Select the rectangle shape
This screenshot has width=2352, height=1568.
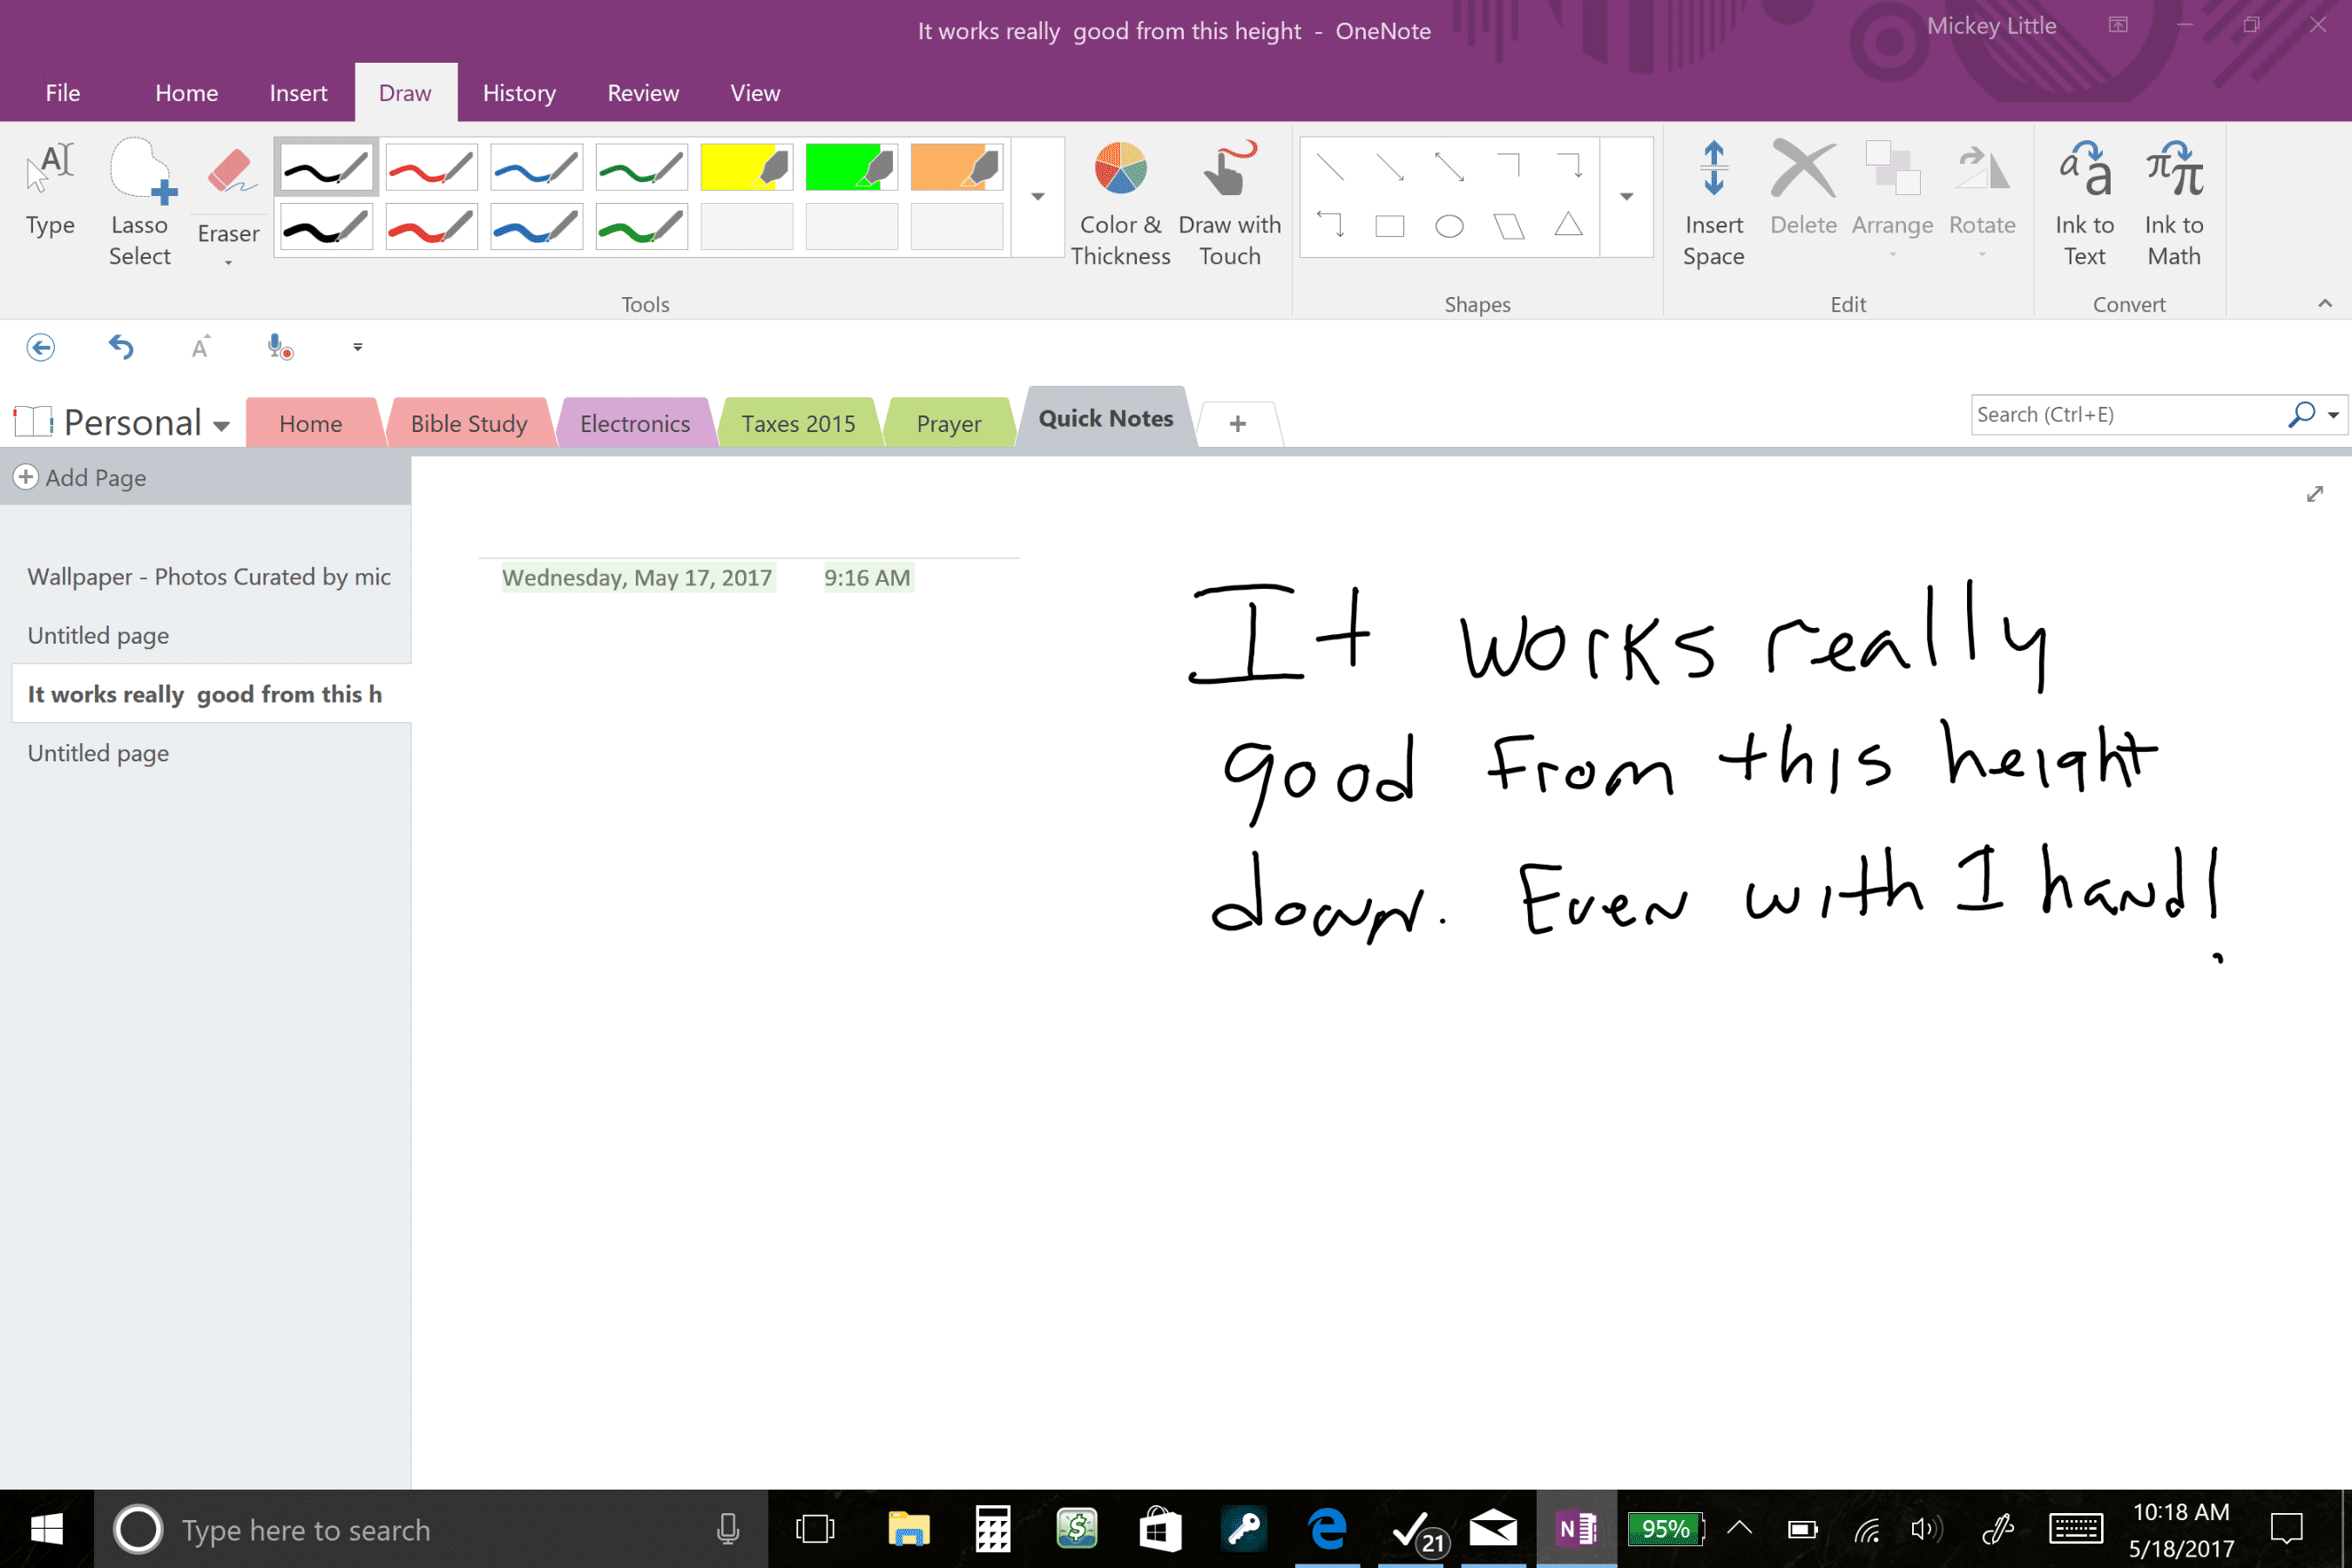coord(1389,226)
